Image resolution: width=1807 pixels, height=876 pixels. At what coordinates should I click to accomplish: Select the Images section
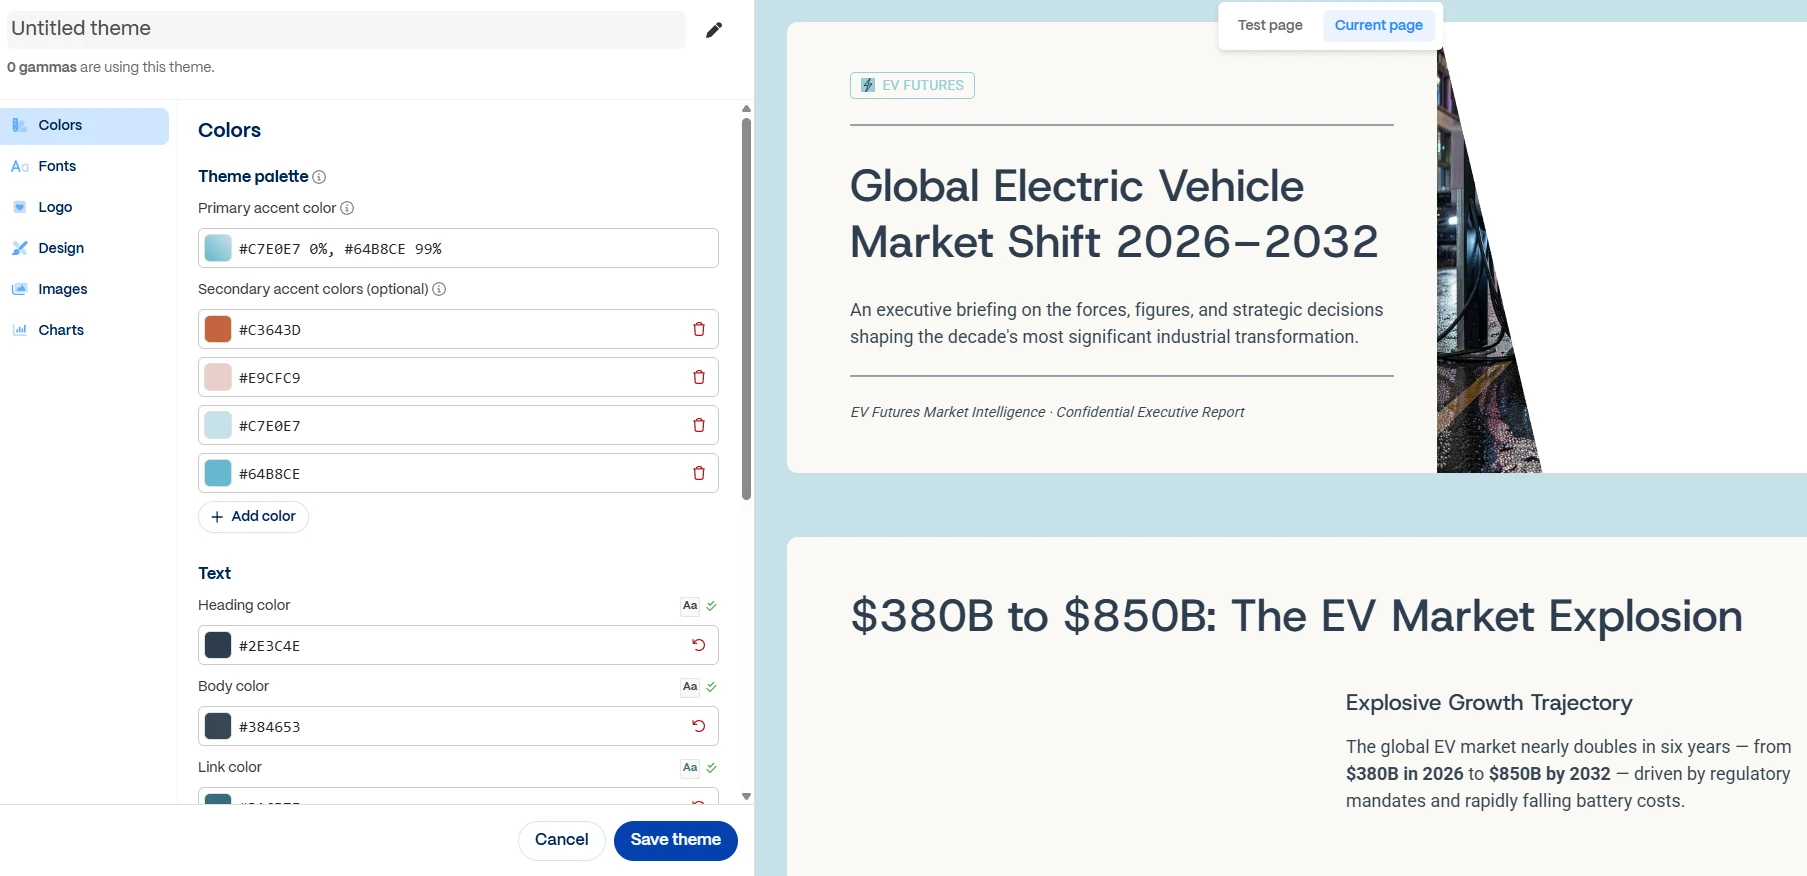click(x=84, y=290)
